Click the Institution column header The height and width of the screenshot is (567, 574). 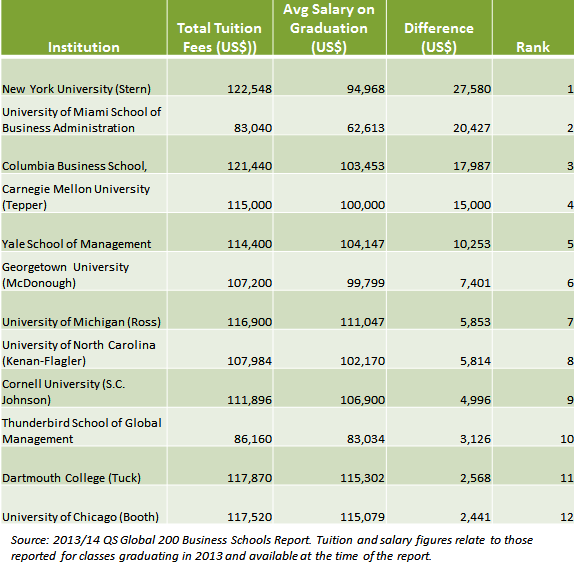click(x=84, y=27)
